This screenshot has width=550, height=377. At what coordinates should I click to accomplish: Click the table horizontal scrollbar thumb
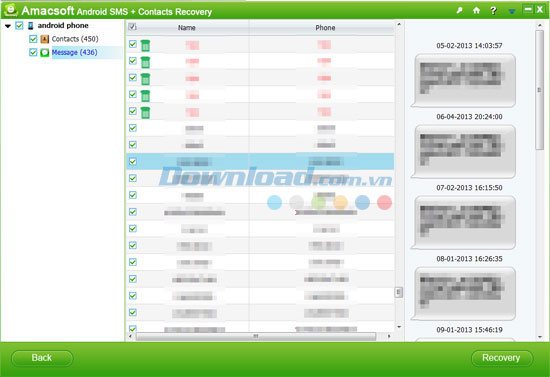coord(256,336)
